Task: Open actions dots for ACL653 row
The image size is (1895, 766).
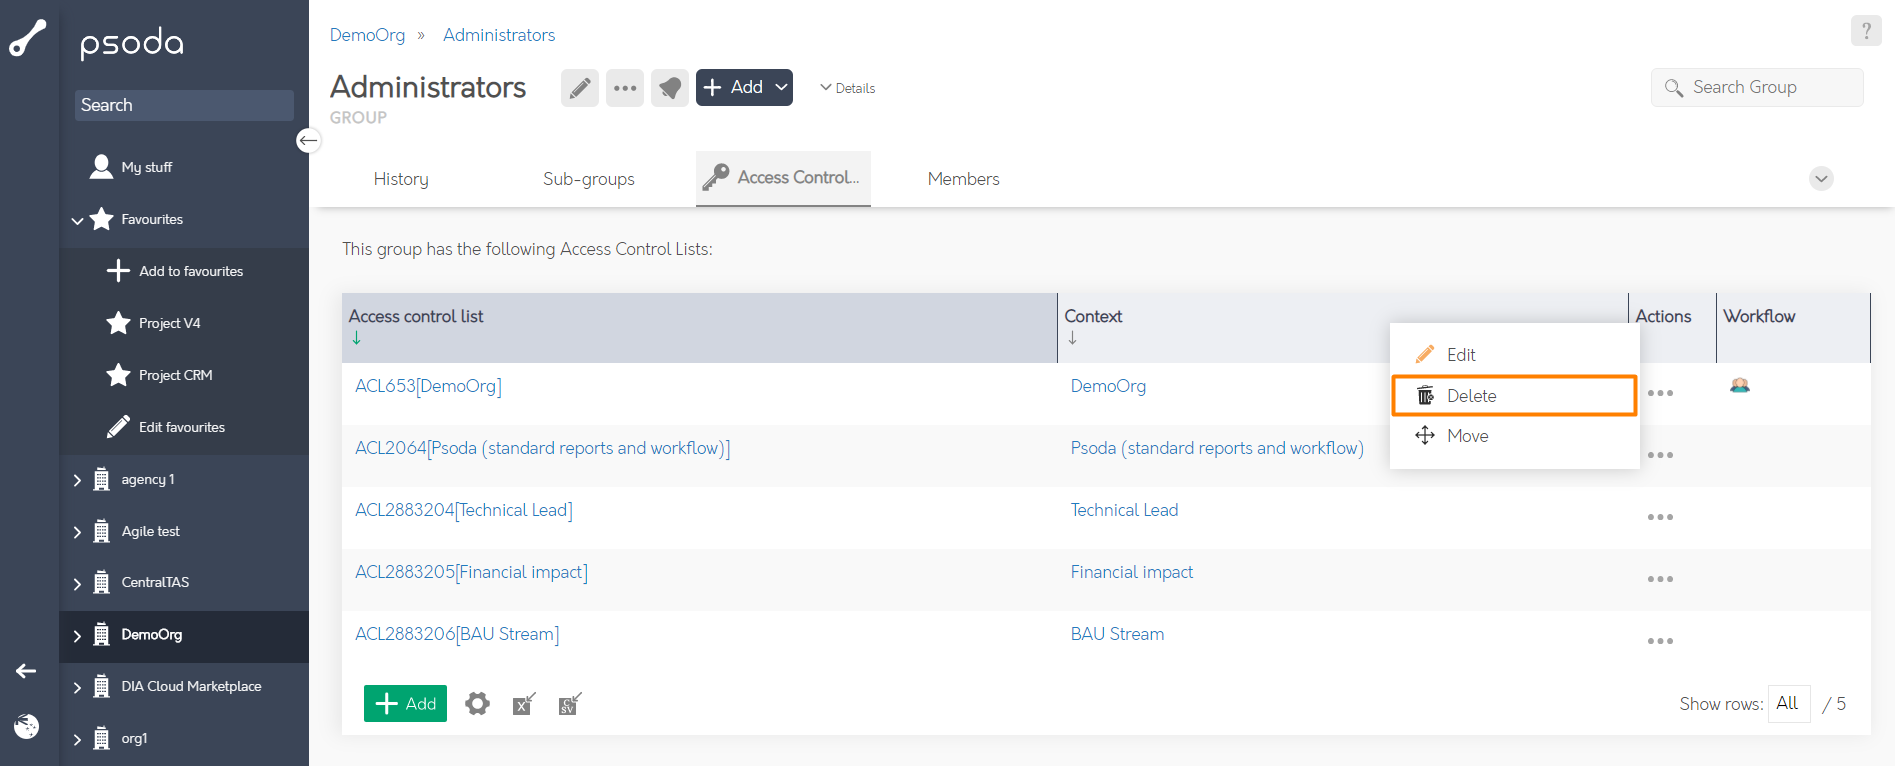Action: click(1660, 393)
